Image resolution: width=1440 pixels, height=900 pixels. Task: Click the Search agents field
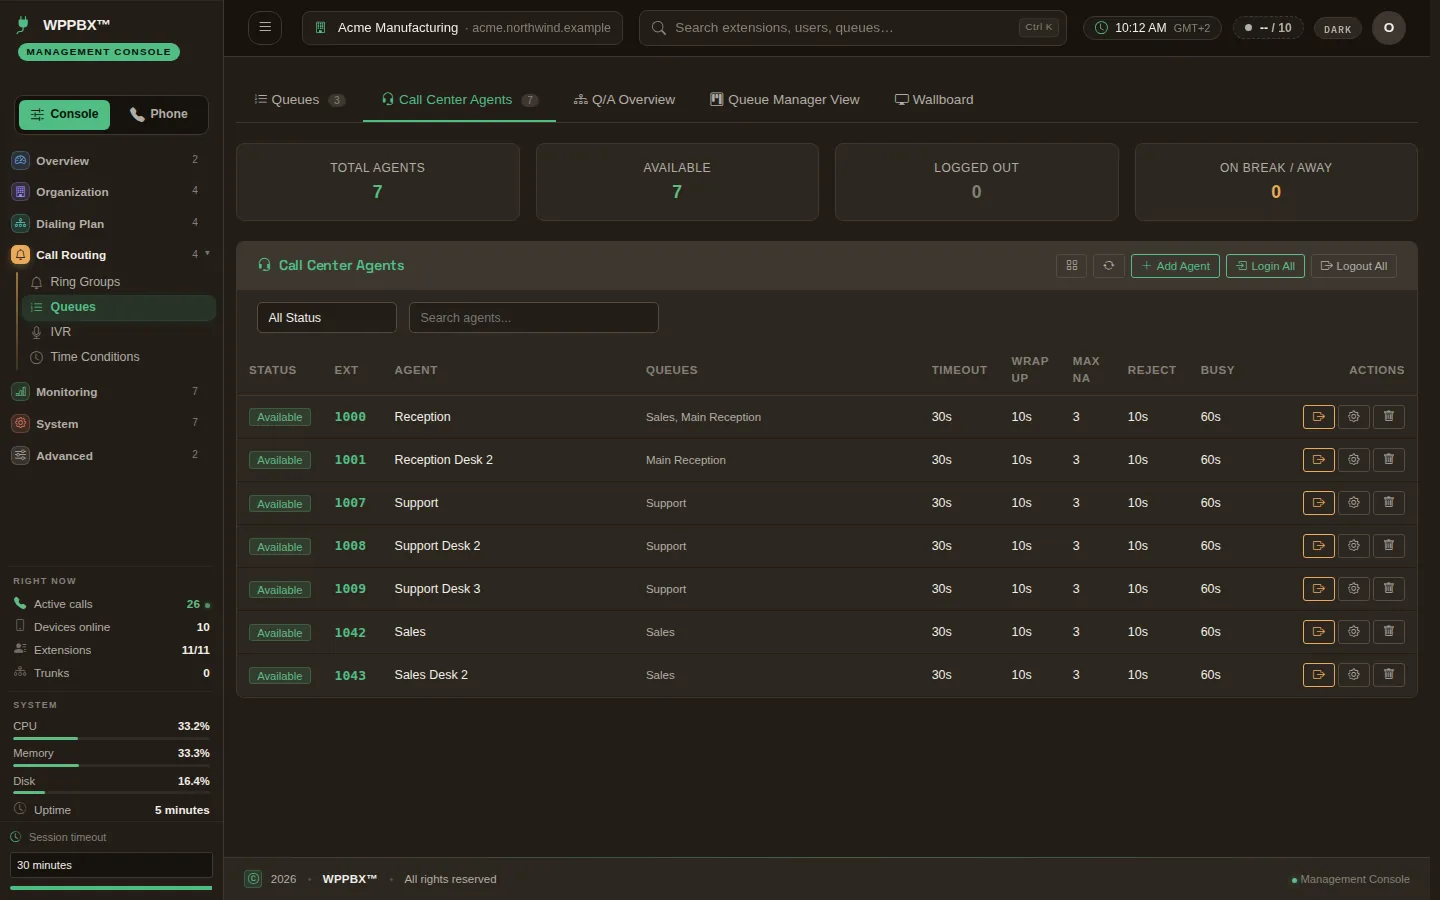coord(534,318)
